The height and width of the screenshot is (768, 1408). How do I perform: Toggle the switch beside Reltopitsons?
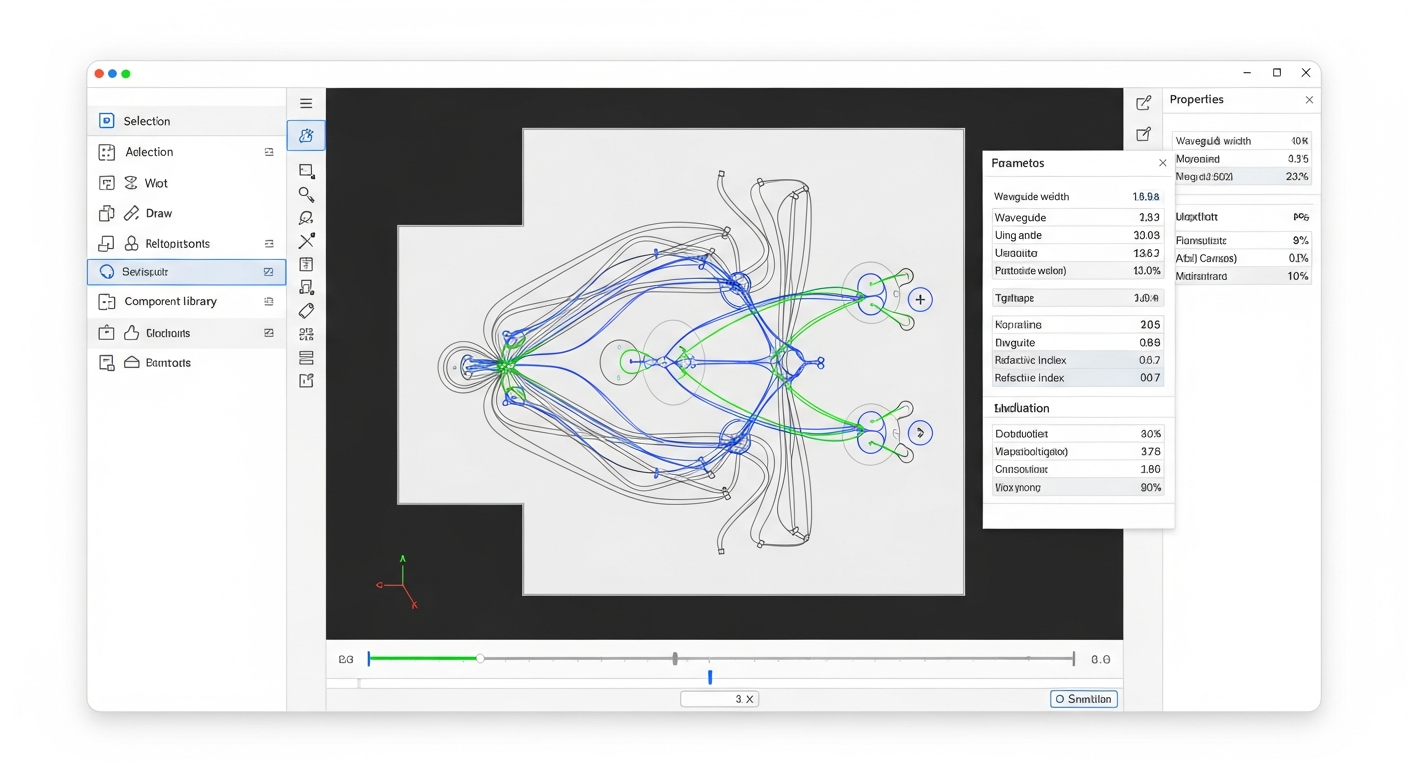268,243
